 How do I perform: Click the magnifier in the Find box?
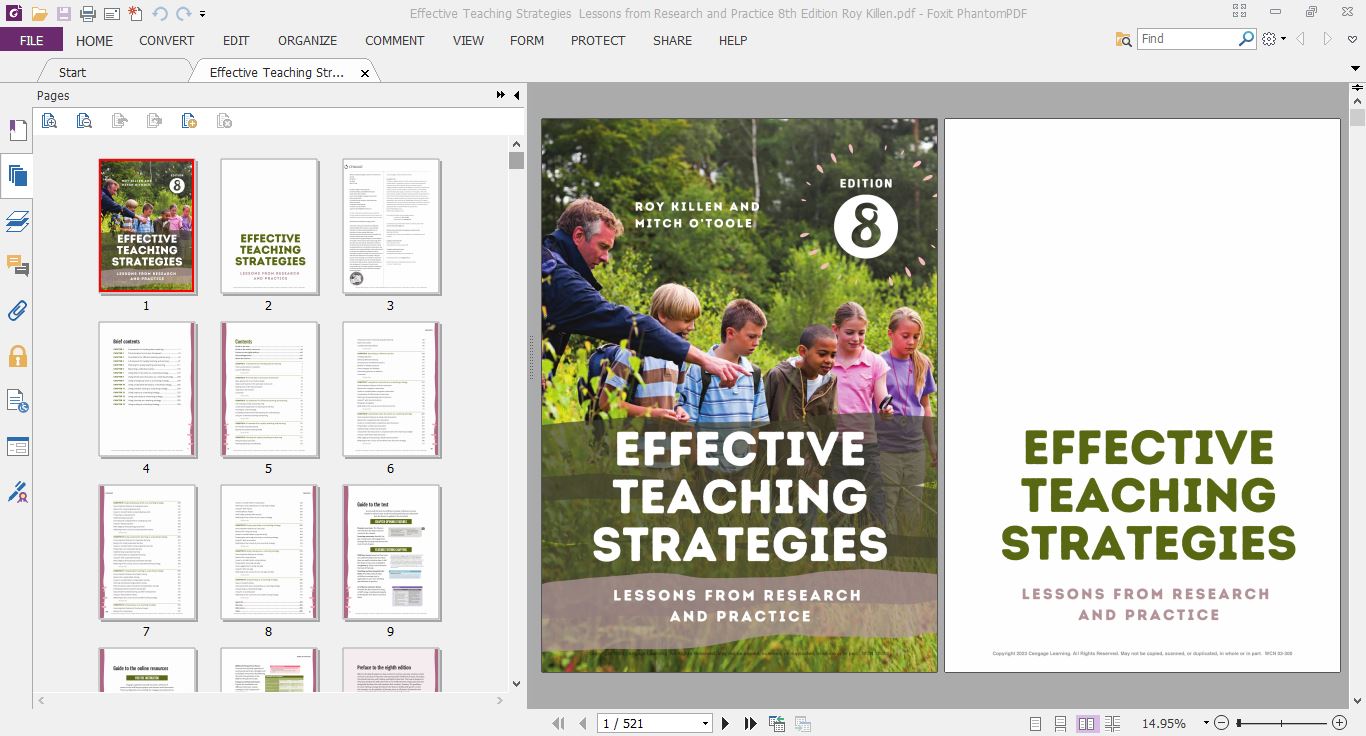(x=1246, y=39)
